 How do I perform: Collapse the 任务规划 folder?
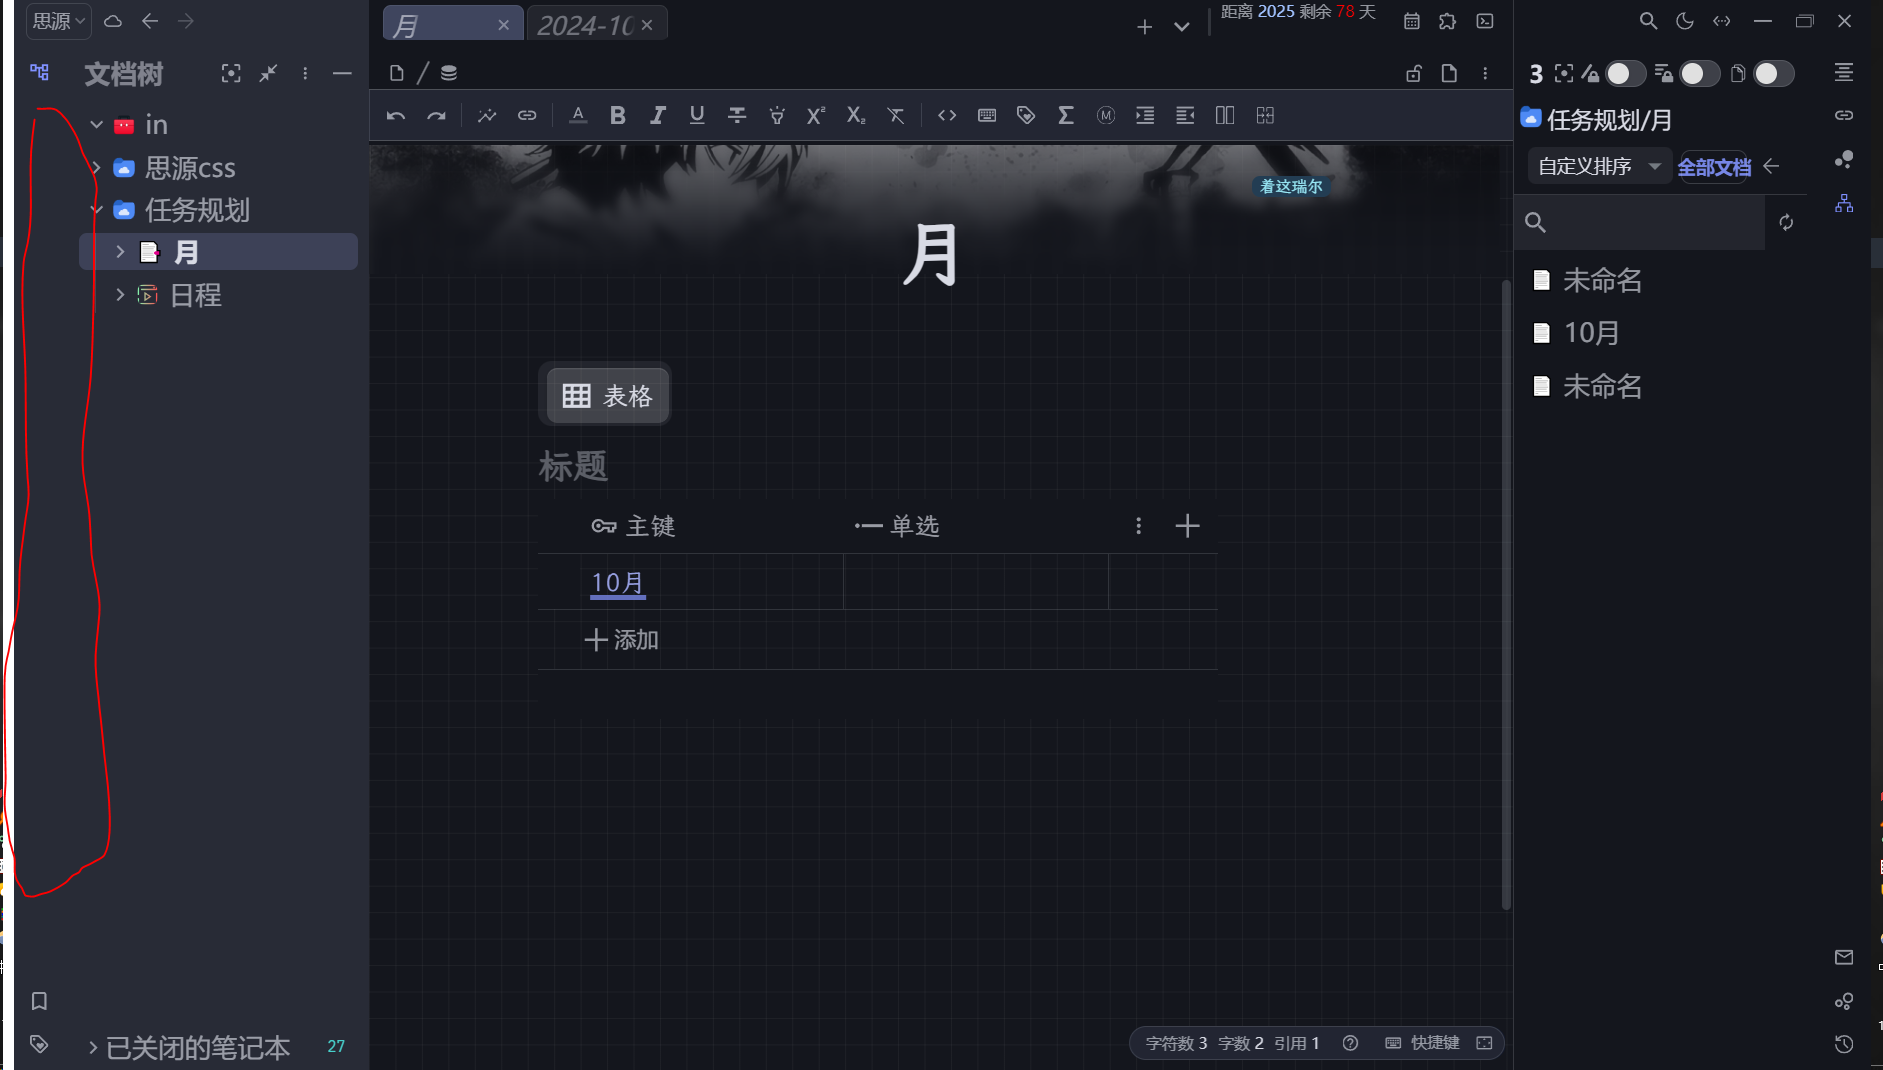pos(97,210)
